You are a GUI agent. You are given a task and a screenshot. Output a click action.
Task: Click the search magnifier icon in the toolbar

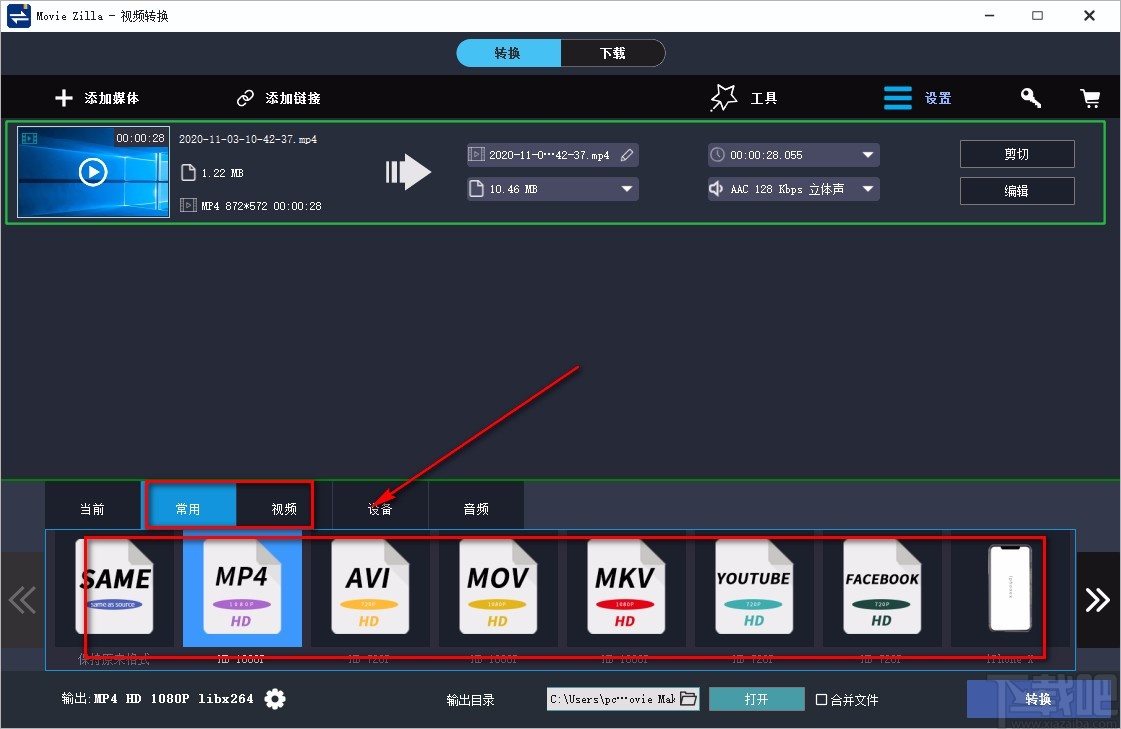(x=1030, y=97)
